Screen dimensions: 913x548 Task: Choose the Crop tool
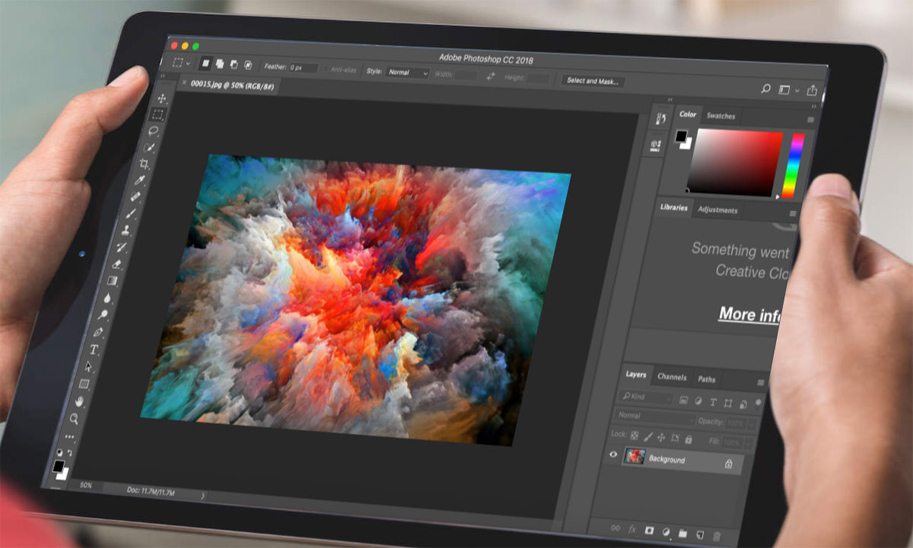tap(146, 163)
